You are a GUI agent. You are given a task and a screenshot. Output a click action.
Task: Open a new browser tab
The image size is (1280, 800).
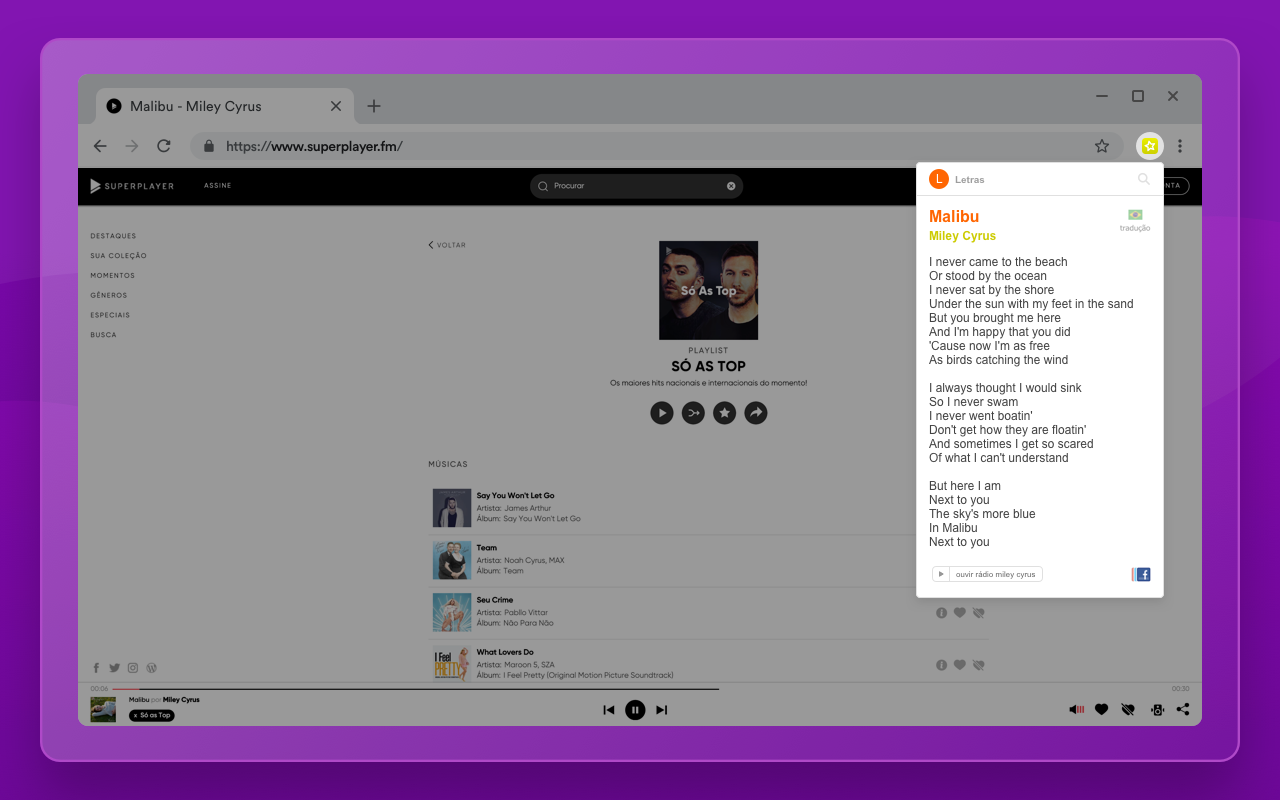(x=374, y=106)
